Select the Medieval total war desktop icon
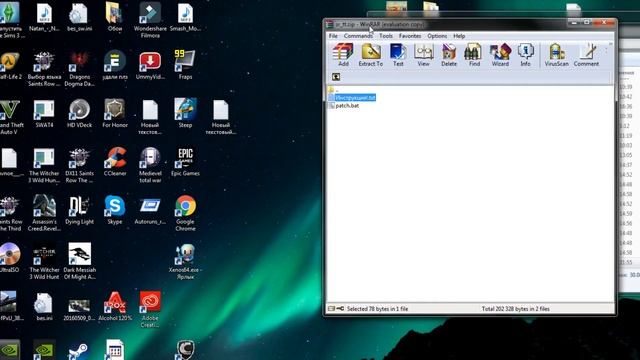 (150, 165)
